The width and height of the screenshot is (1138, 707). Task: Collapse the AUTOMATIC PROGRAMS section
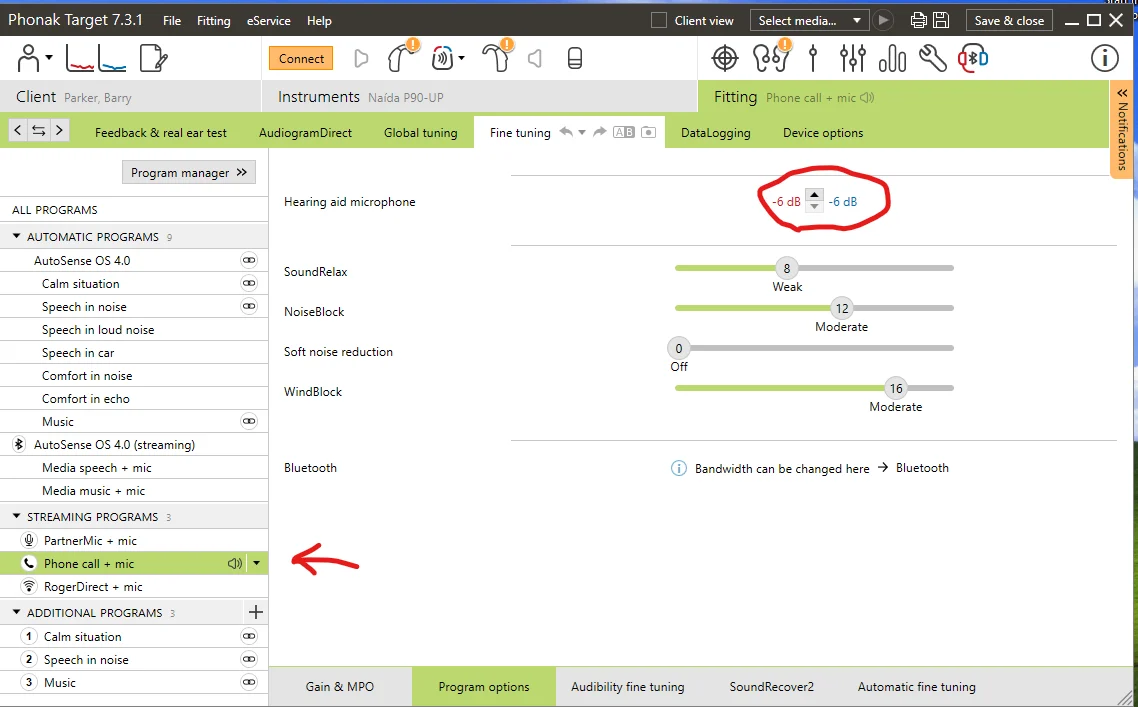[17, 237]
